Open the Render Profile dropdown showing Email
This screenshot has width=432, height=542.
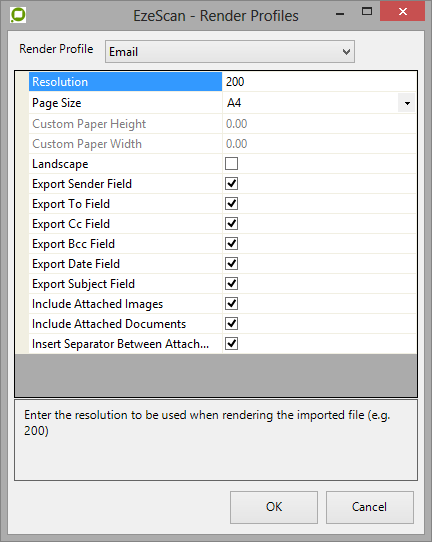click(230, 52)
